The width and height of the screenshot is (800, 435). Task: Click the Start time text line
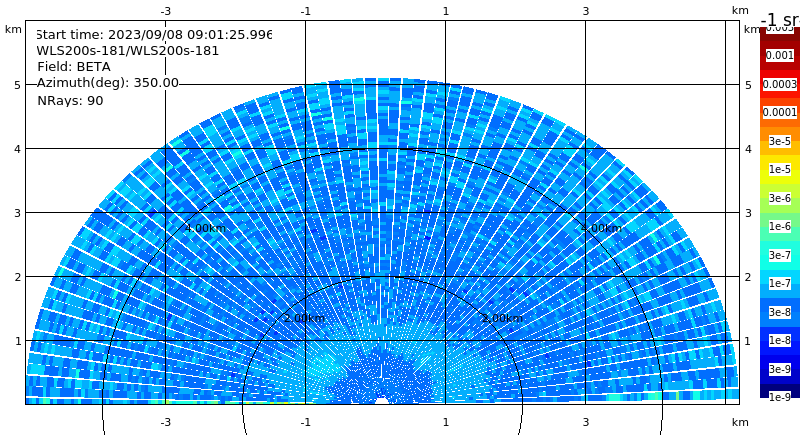point(154,35)
